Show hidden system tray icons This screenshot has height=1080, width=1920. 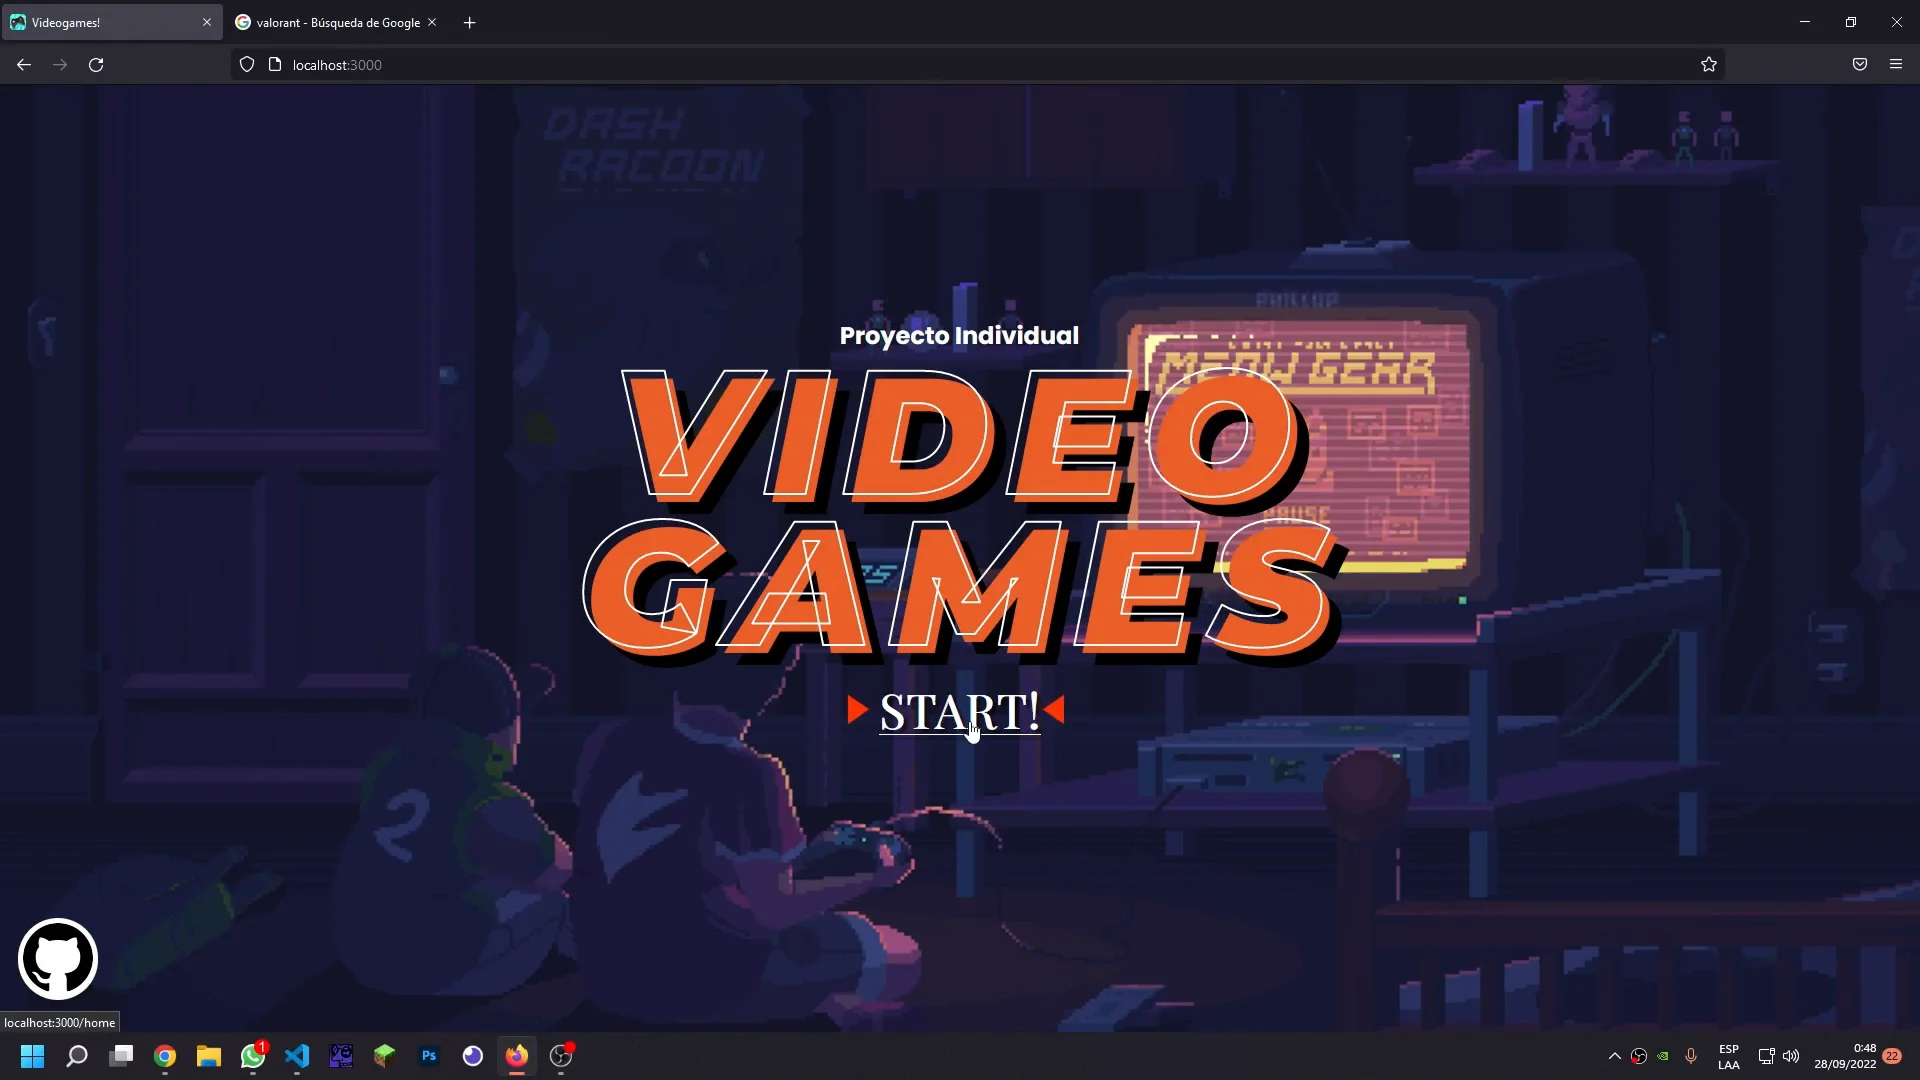(1614, 1056)
